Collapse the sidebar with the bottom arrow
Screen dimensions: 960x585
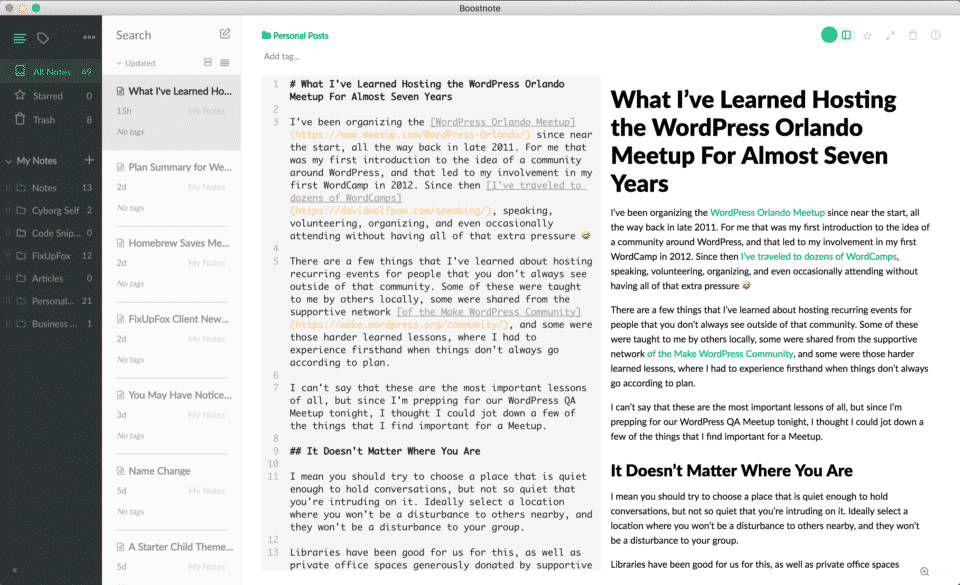click(15, 570)
